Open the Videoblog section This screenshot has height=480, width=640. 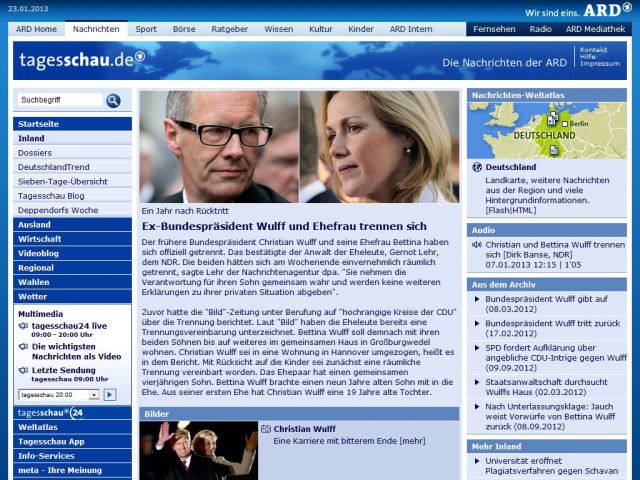pos(73,253)
